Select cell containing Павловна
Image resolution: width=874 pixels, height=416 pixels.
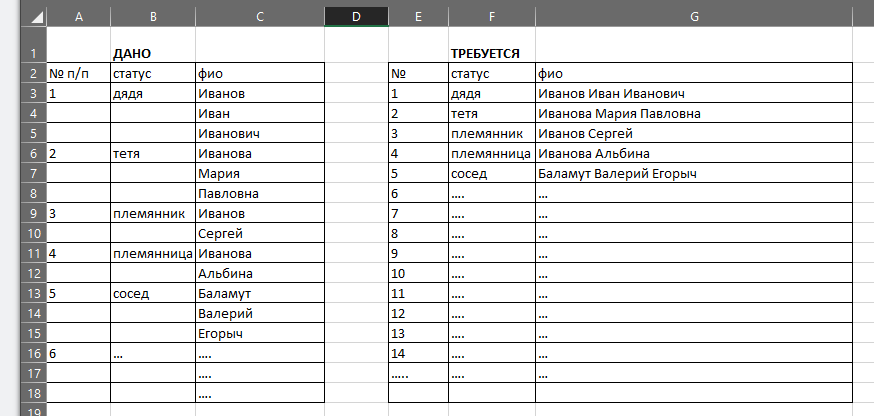pyautogui.click(x=260, y=193)
